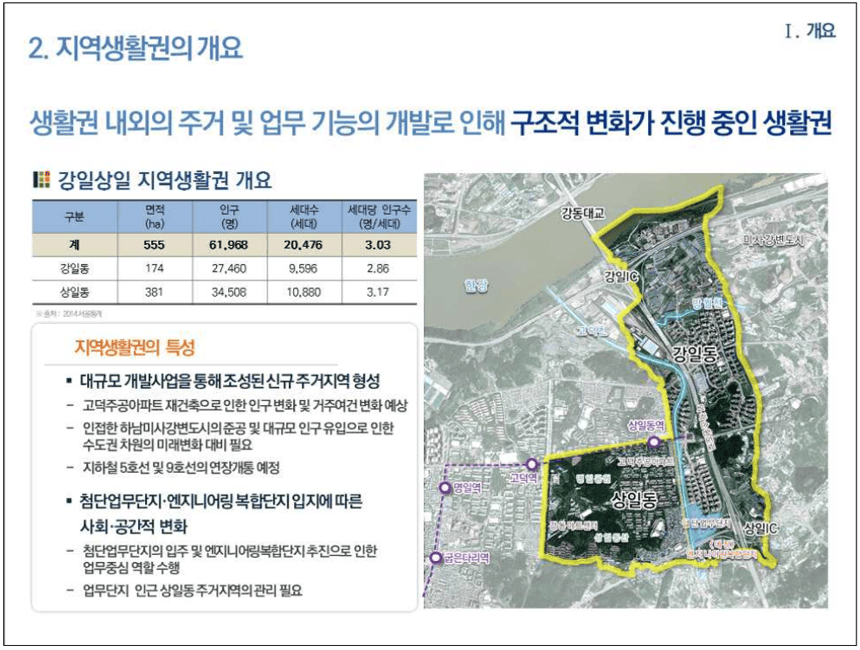The image size is (860, 650).
Task: Click the orange heading '지역생활권의 특성'
Action: (x=135, y=347)
